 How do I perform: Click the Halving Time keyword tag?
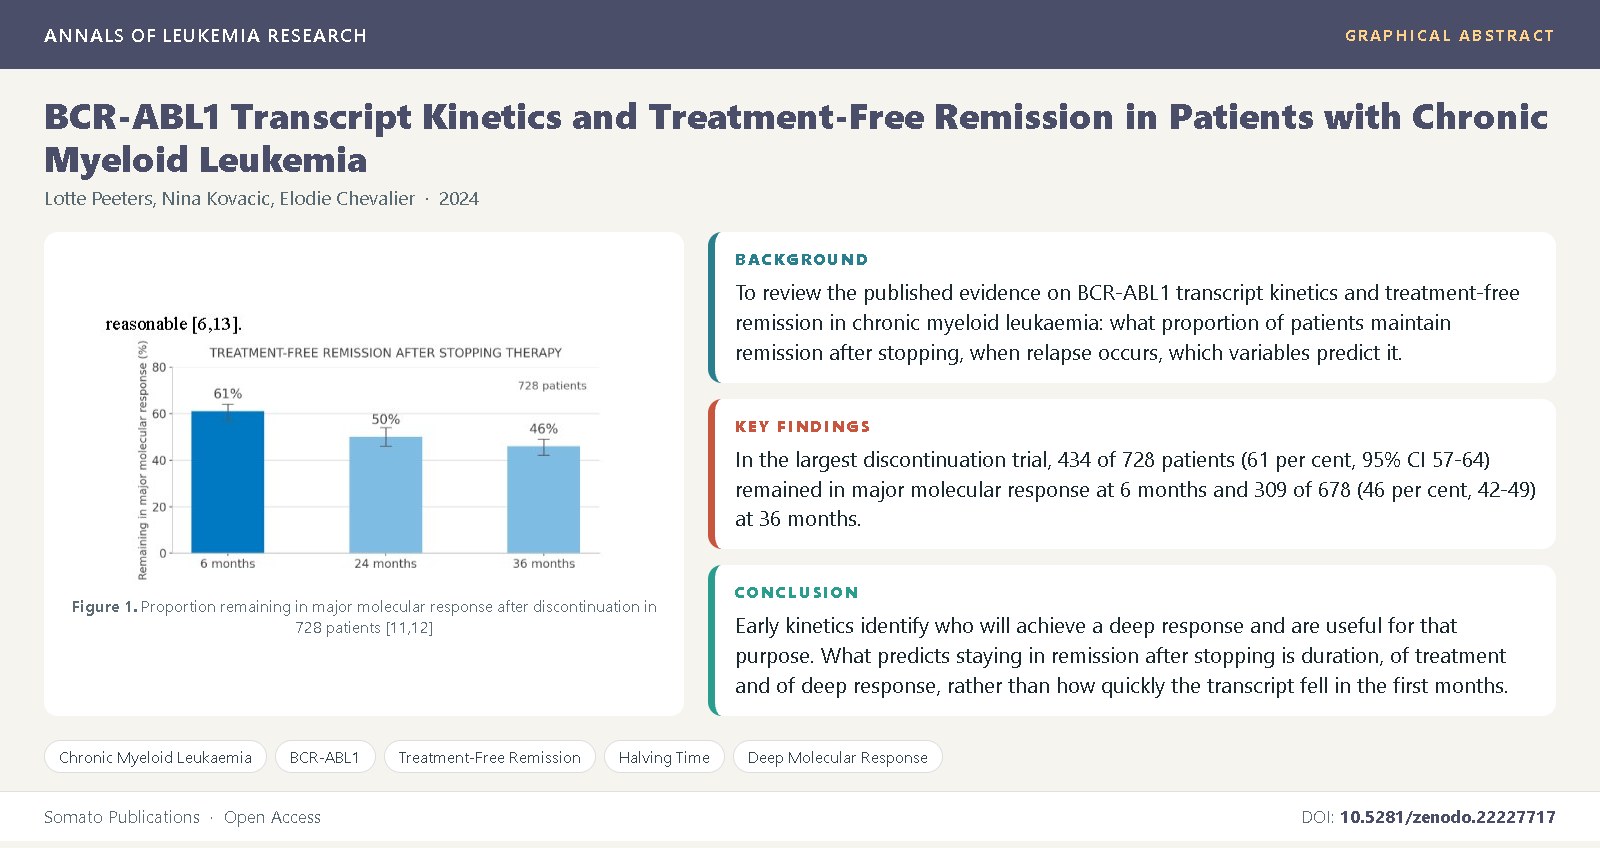click(x=664, y=757)
